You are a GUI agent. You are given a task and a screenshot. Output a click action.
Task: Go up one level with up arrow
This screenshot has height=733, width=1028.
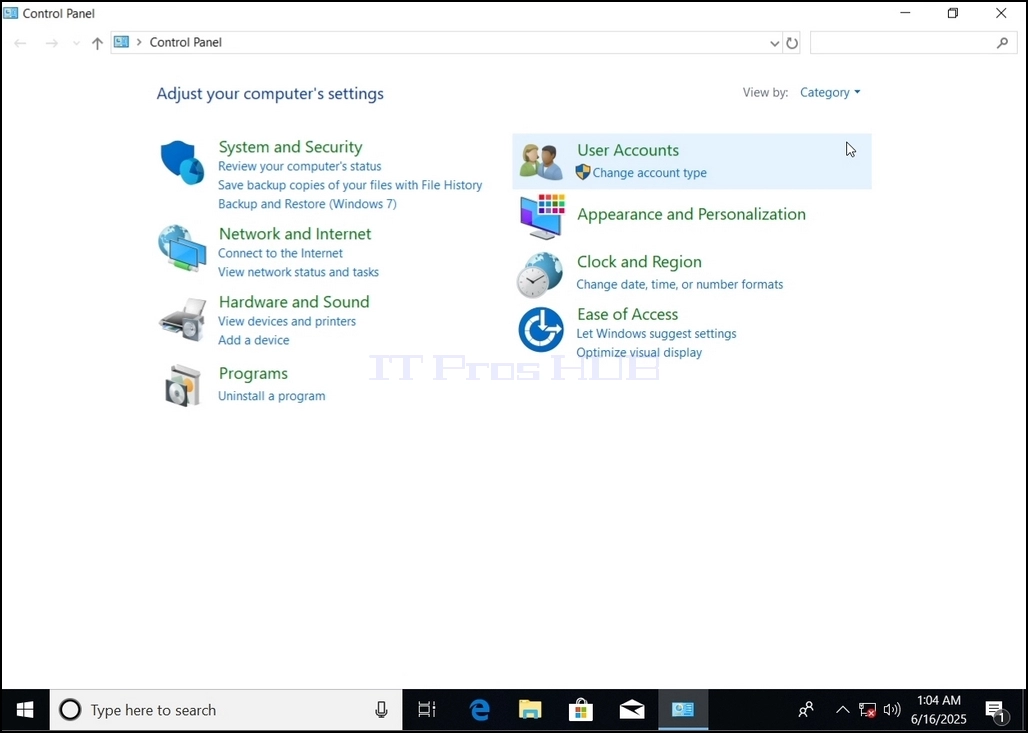point(97,43)
